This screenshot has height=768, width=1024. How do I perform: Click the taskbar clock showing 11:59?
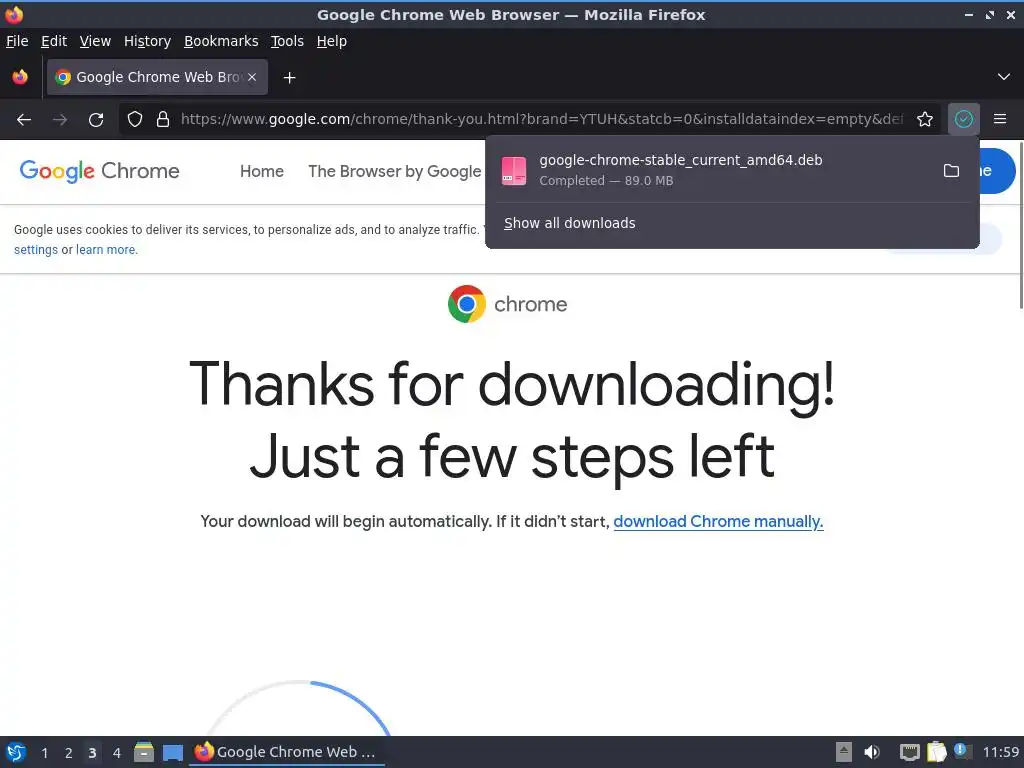(1000, 752)
